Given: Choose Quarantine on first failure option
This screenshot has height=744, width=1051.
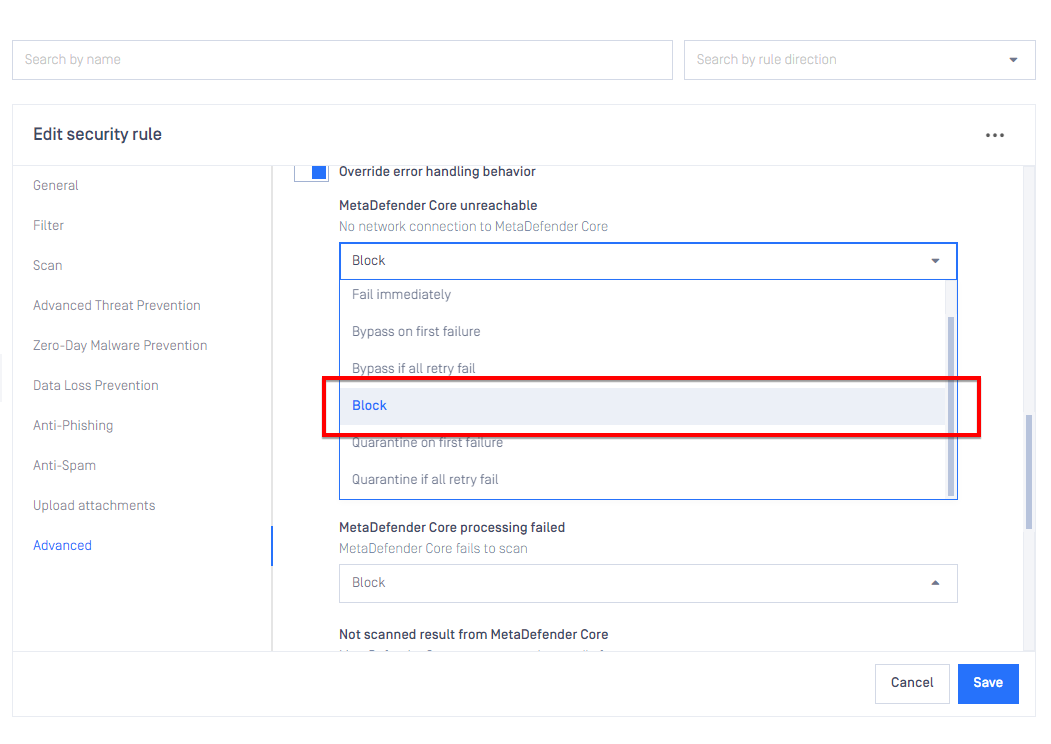Looking at the screenshot, I should 642,442.
